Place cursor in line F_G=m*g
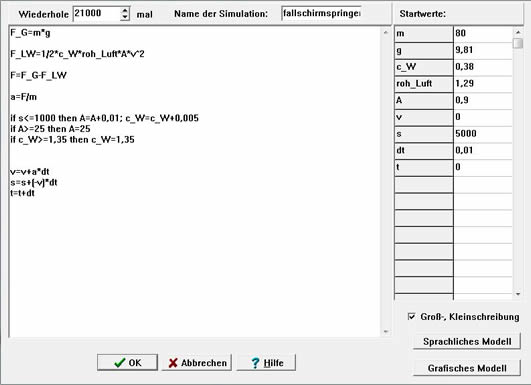This screenshot has width=531, height=385. pyautogui.click(x=30, y=33)
